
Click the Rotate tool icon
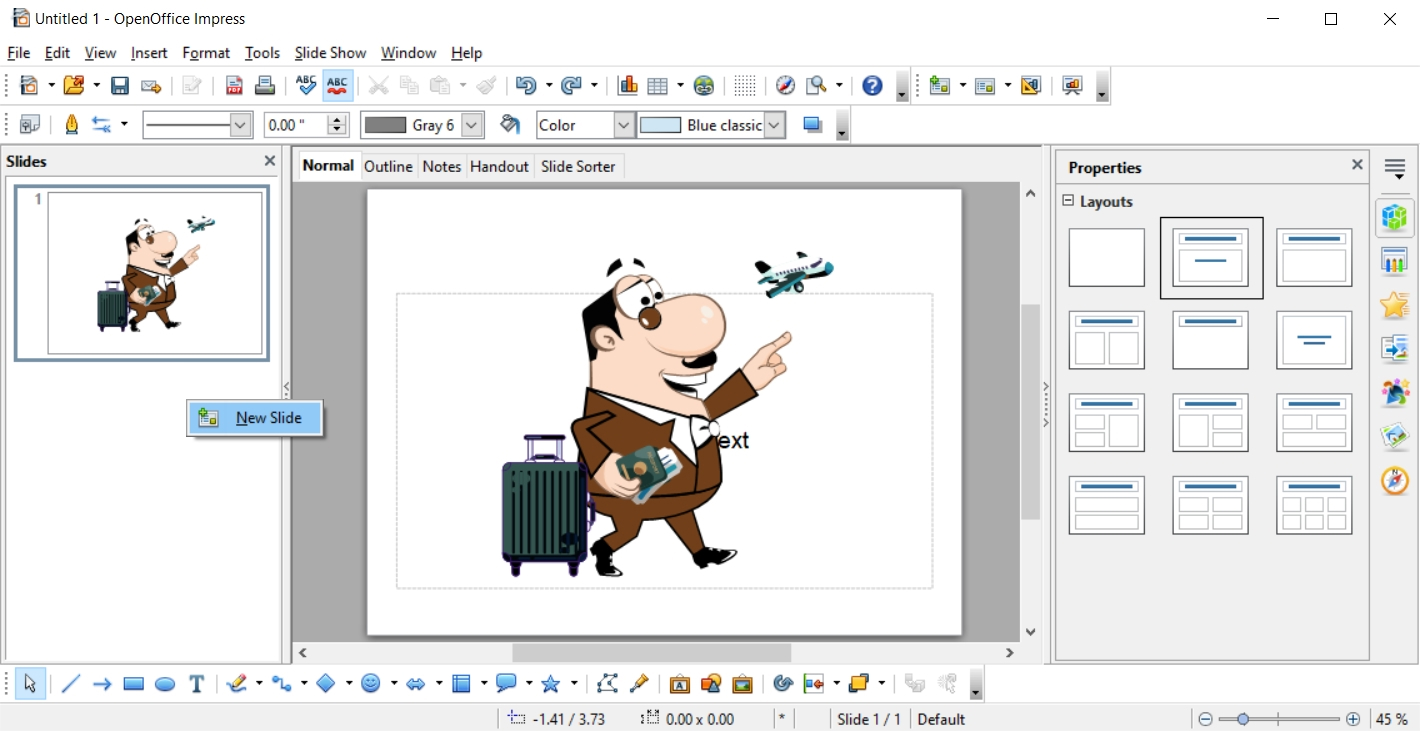coord(783,684)
